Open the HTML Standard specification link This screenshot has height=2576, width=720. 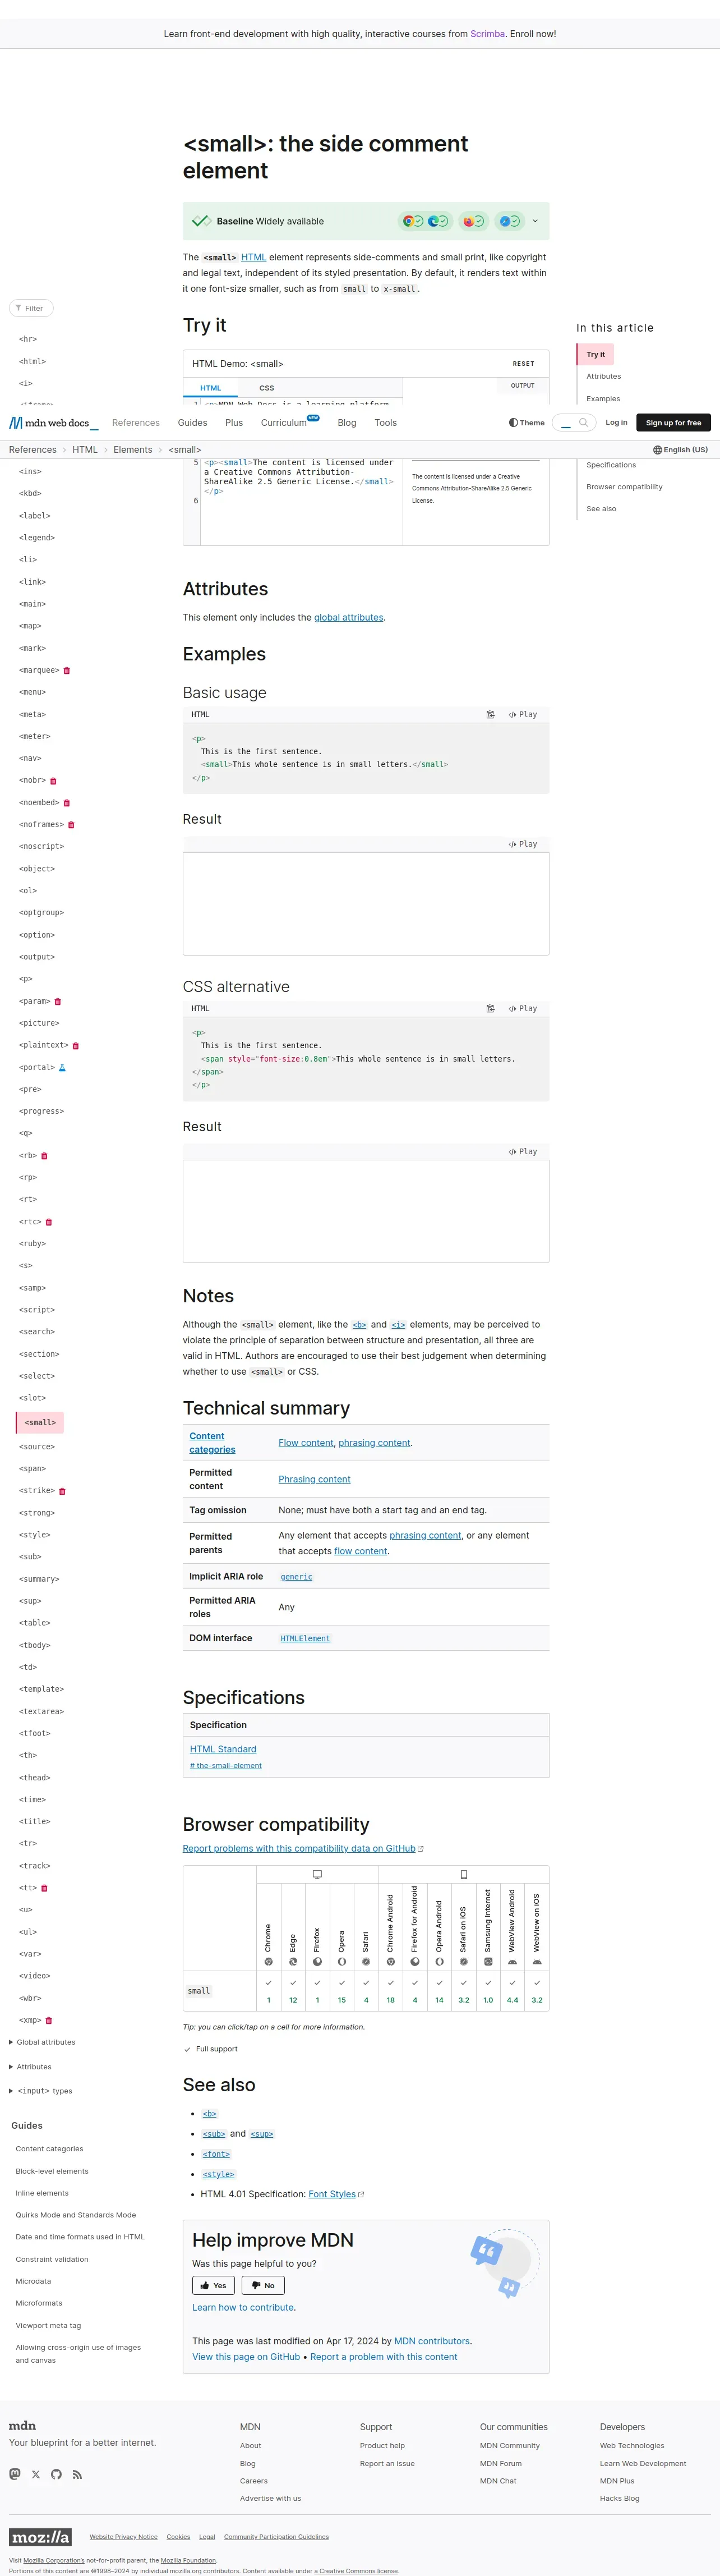click(223, 1749)
